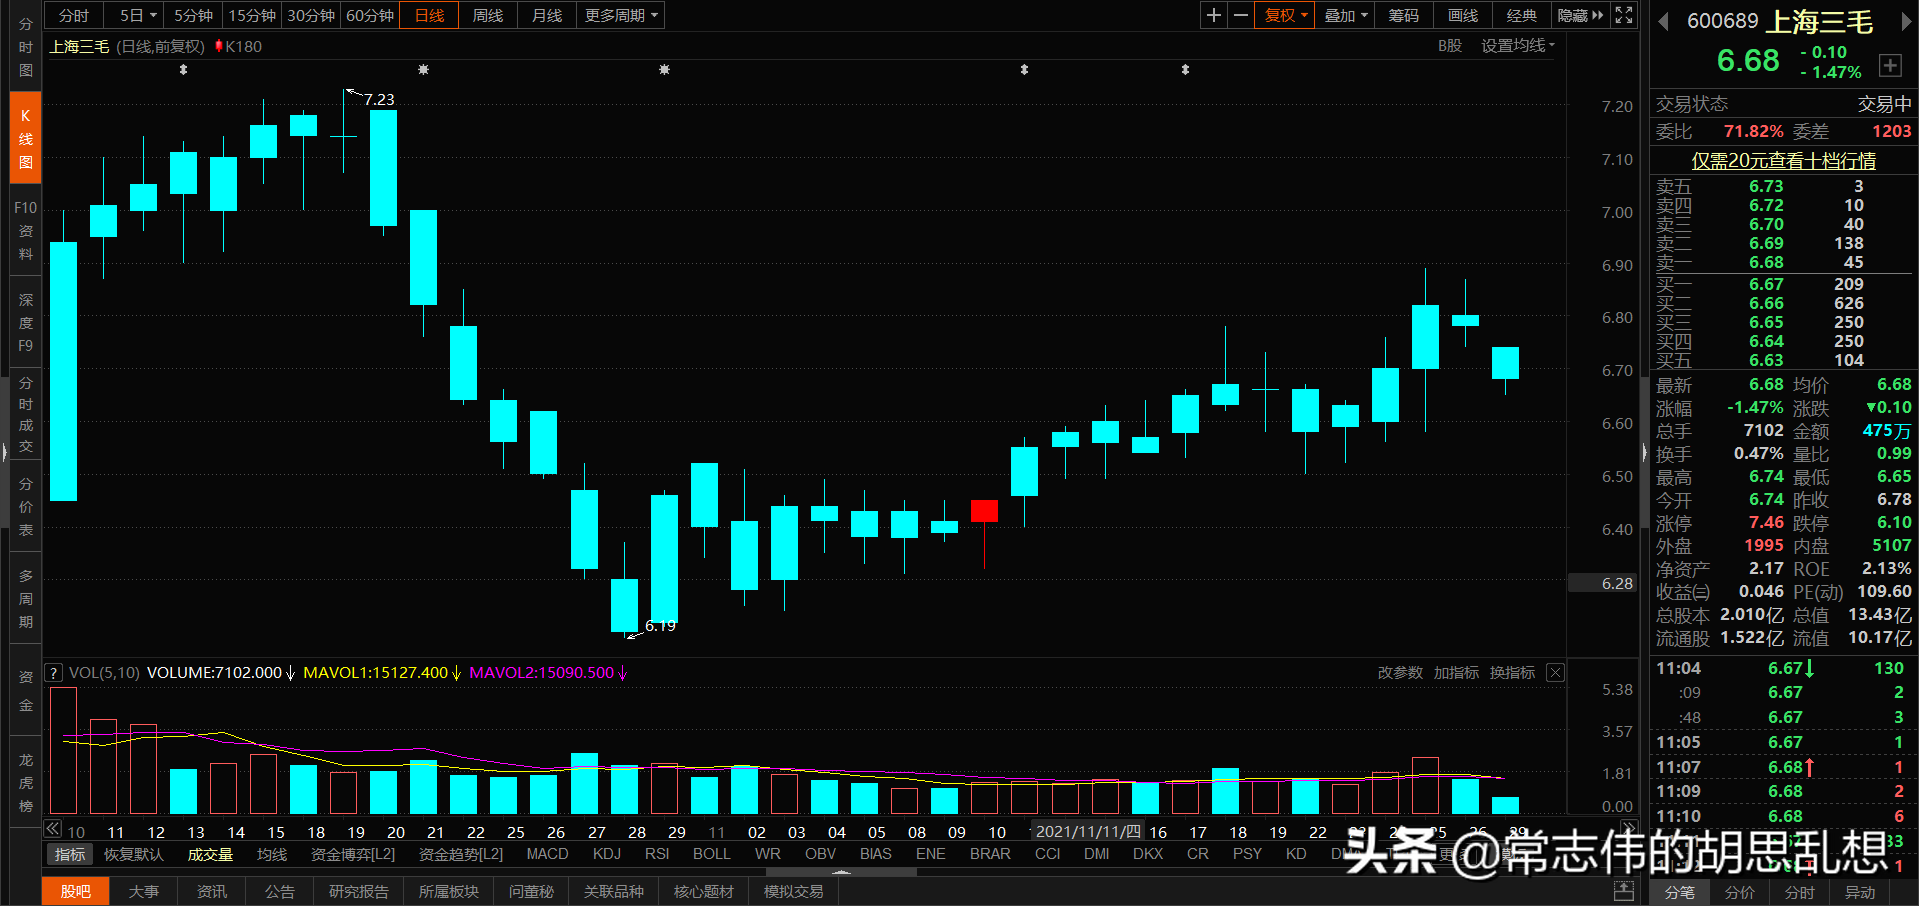Toggle the 经典 classic chart style
The height and width of the screenshot is (906, 1919).
[x=1521, y=15]
